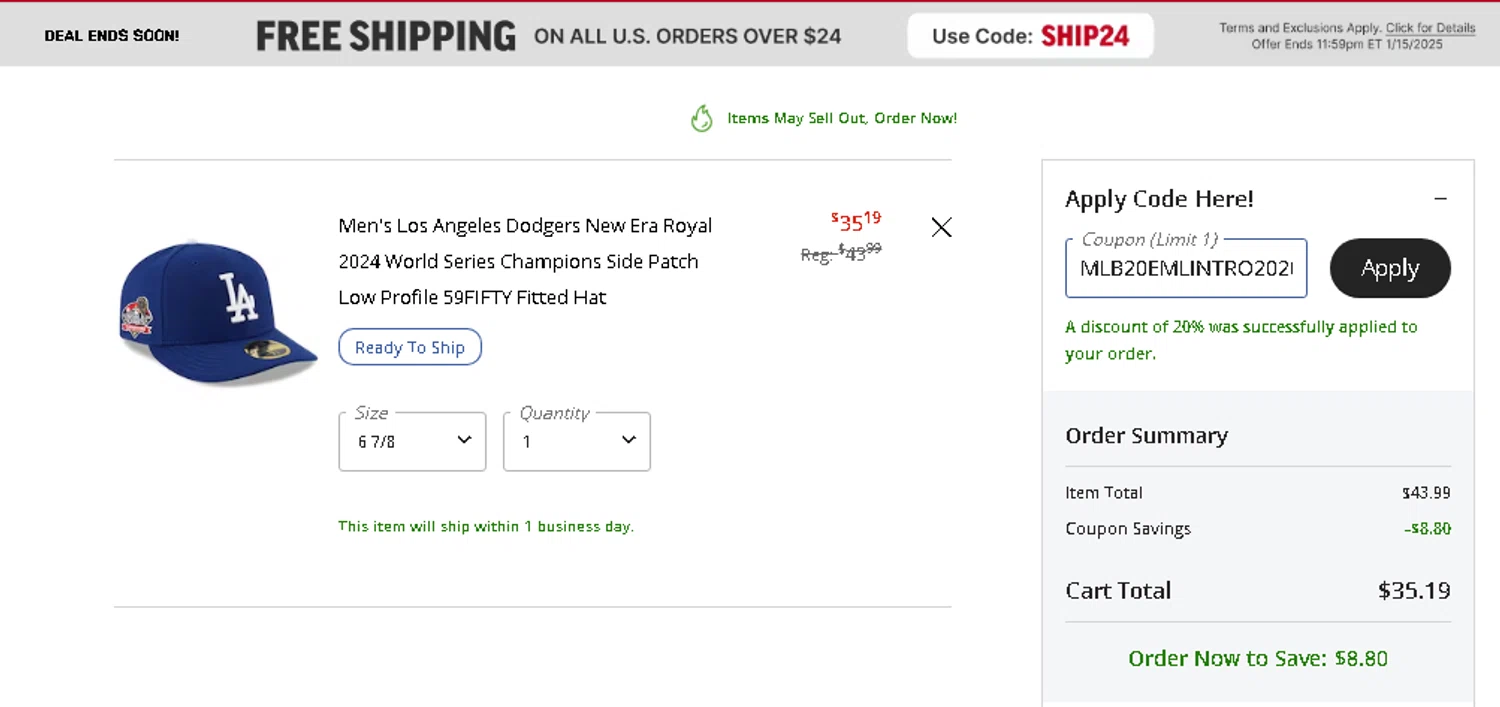Click the DEAL ENDS SOON text
This screenshot has height=707, width=1500.
pyautogui.click(x=112, y=36)
